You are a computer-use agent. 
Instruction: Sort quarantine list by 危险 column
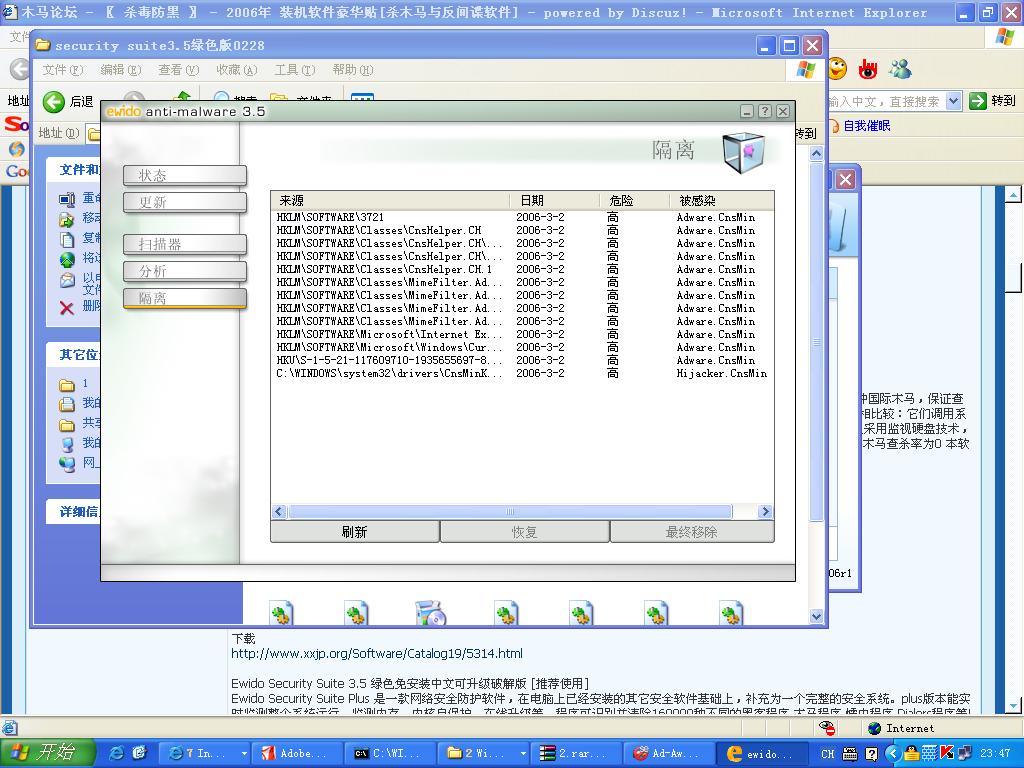click(634, 200)
